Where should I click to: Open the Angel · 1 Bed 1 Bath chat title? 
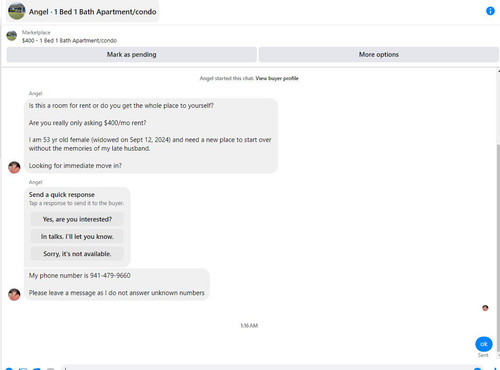[92, 12]
